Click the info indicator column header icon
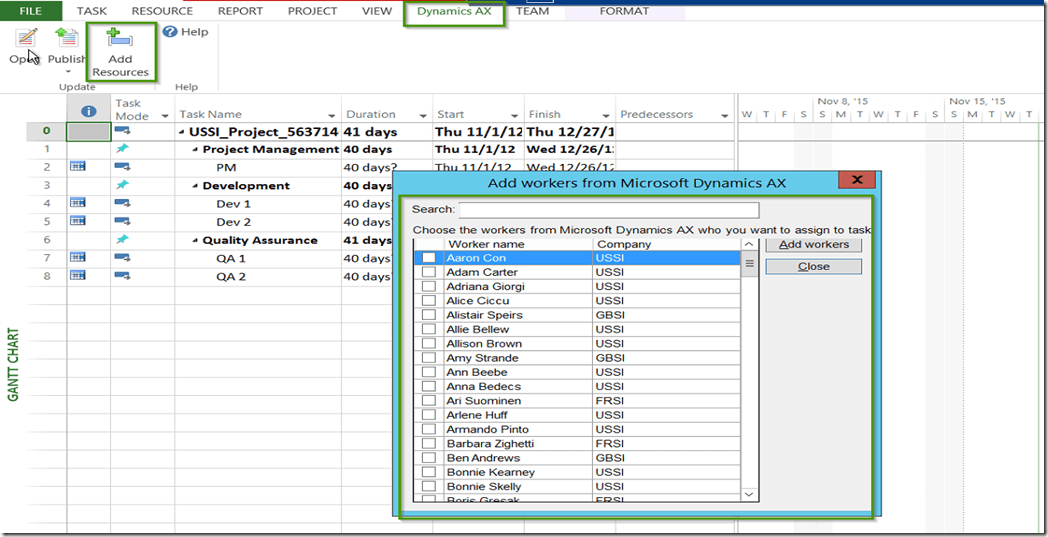1048x537 pixels. coord(88,111)
